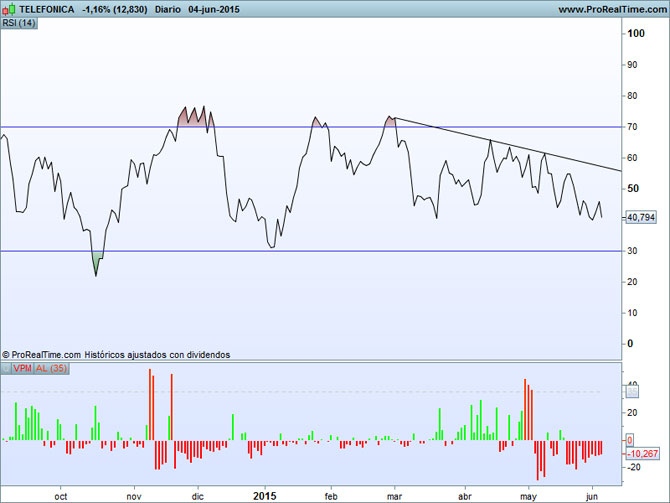This screenshot has width=670, height=503.
Task: Click the oct label on time axis
Action: coord(61,497)
